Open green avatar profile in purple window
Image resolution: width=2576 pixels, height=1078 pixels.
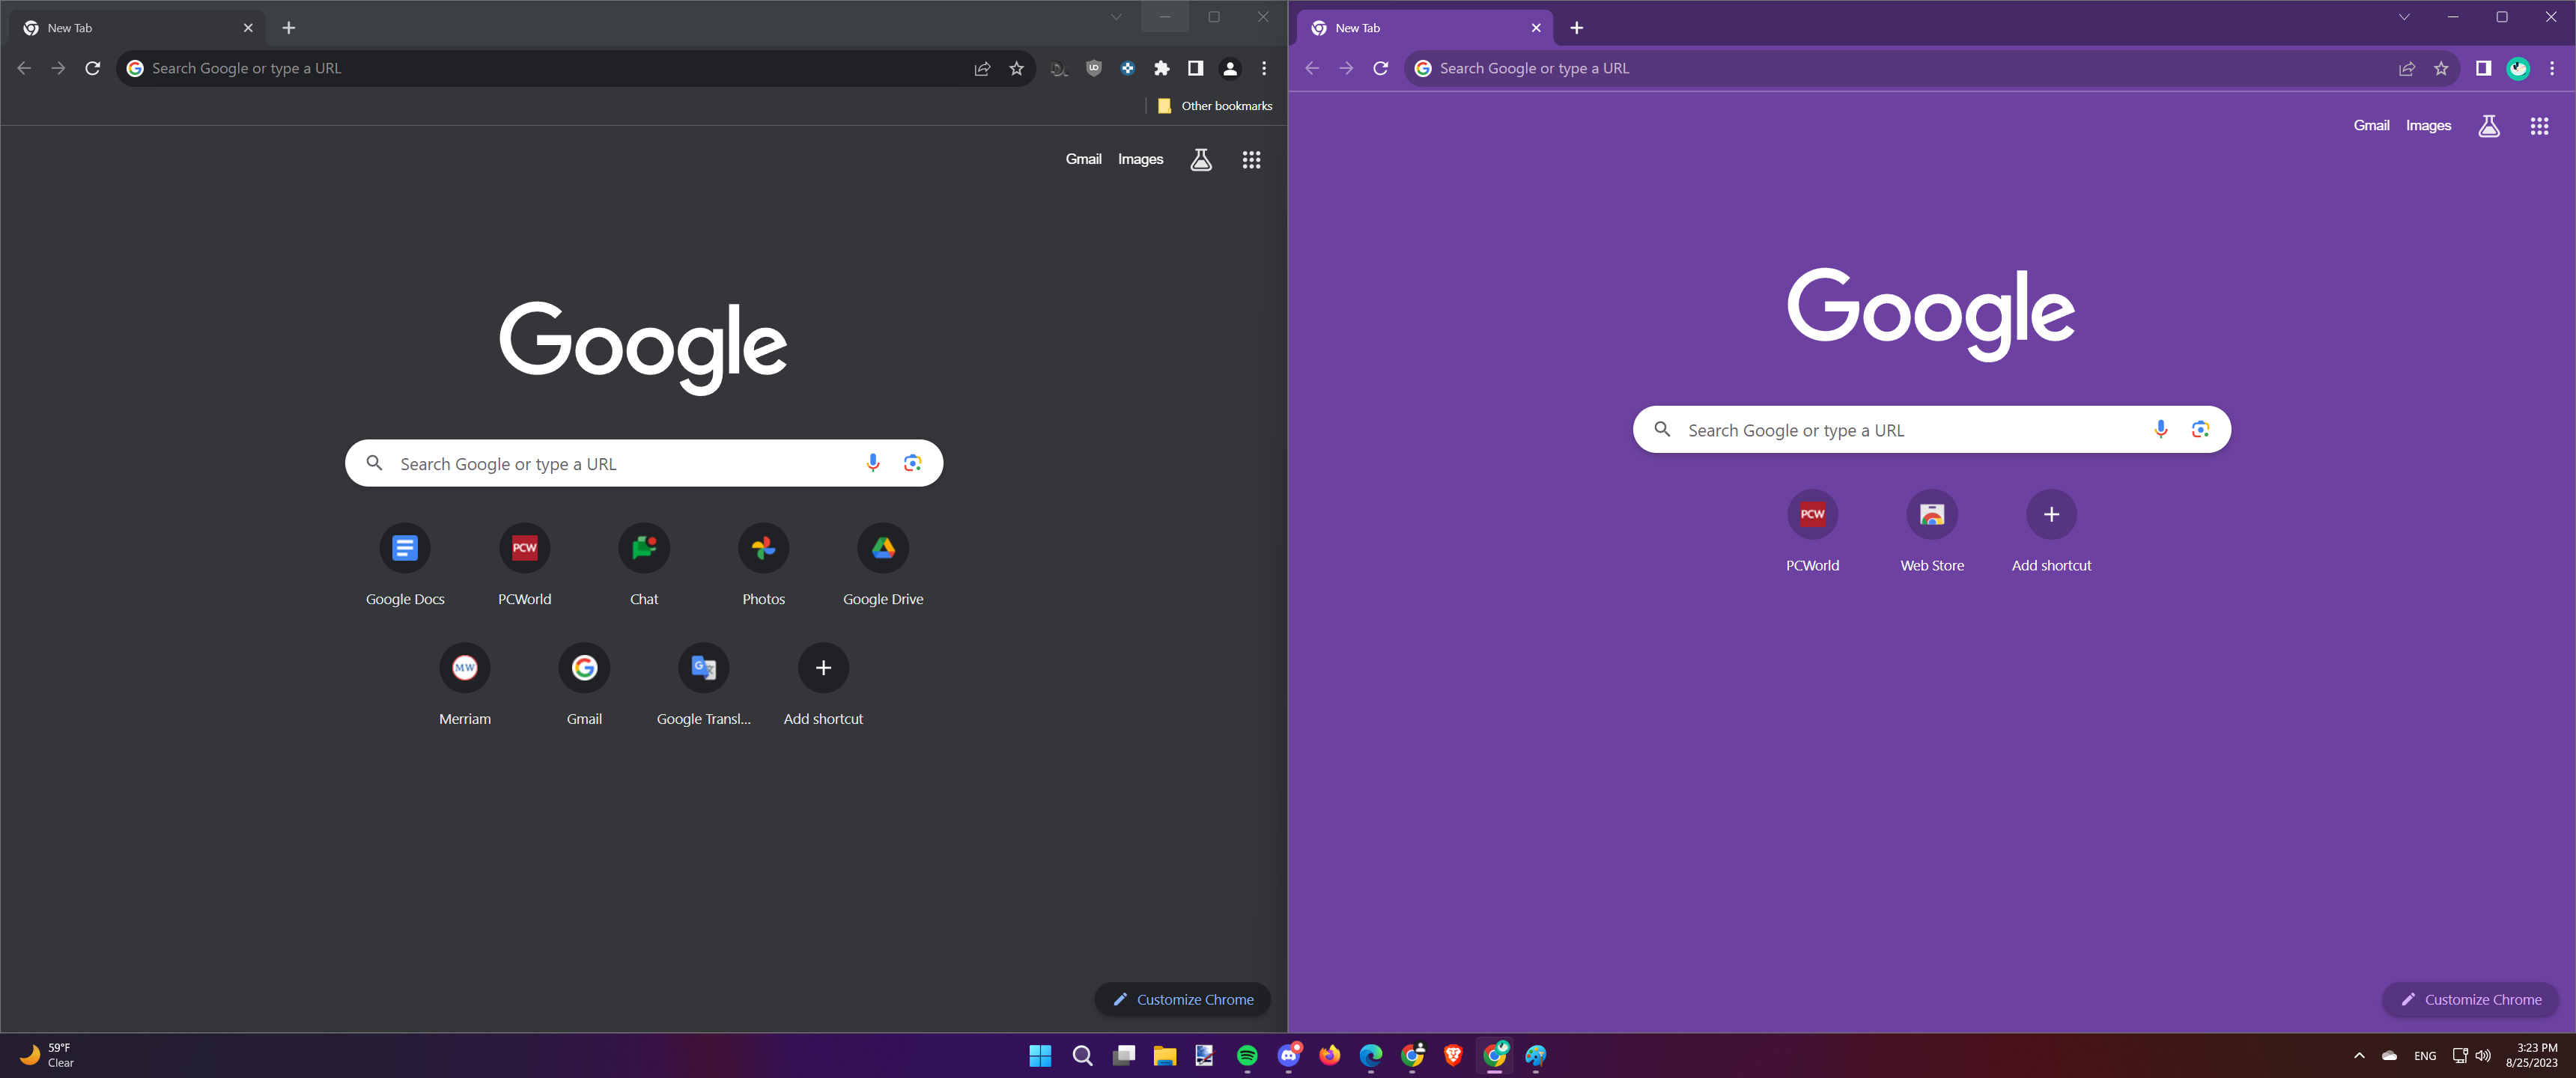click(x=2518, y=68)
